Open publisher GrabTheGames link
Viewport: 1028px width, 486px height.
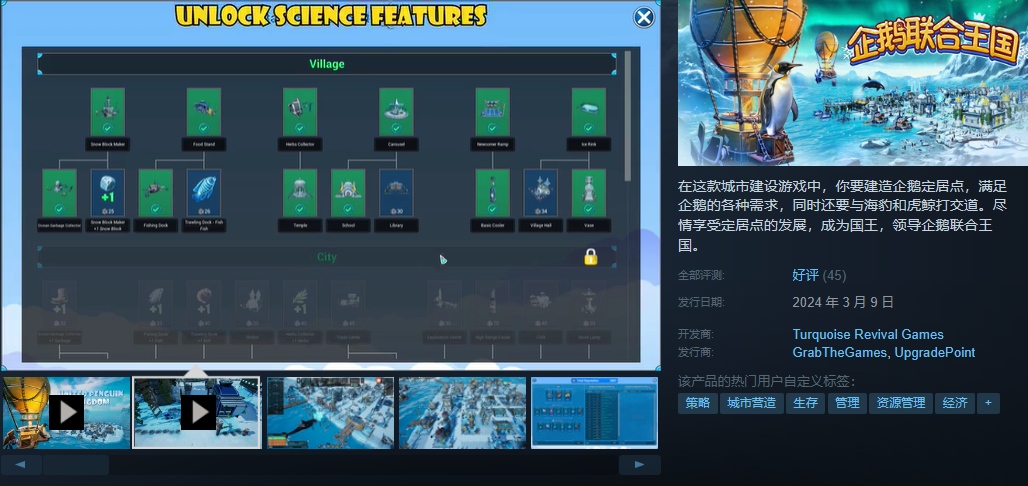click(840, 352)
